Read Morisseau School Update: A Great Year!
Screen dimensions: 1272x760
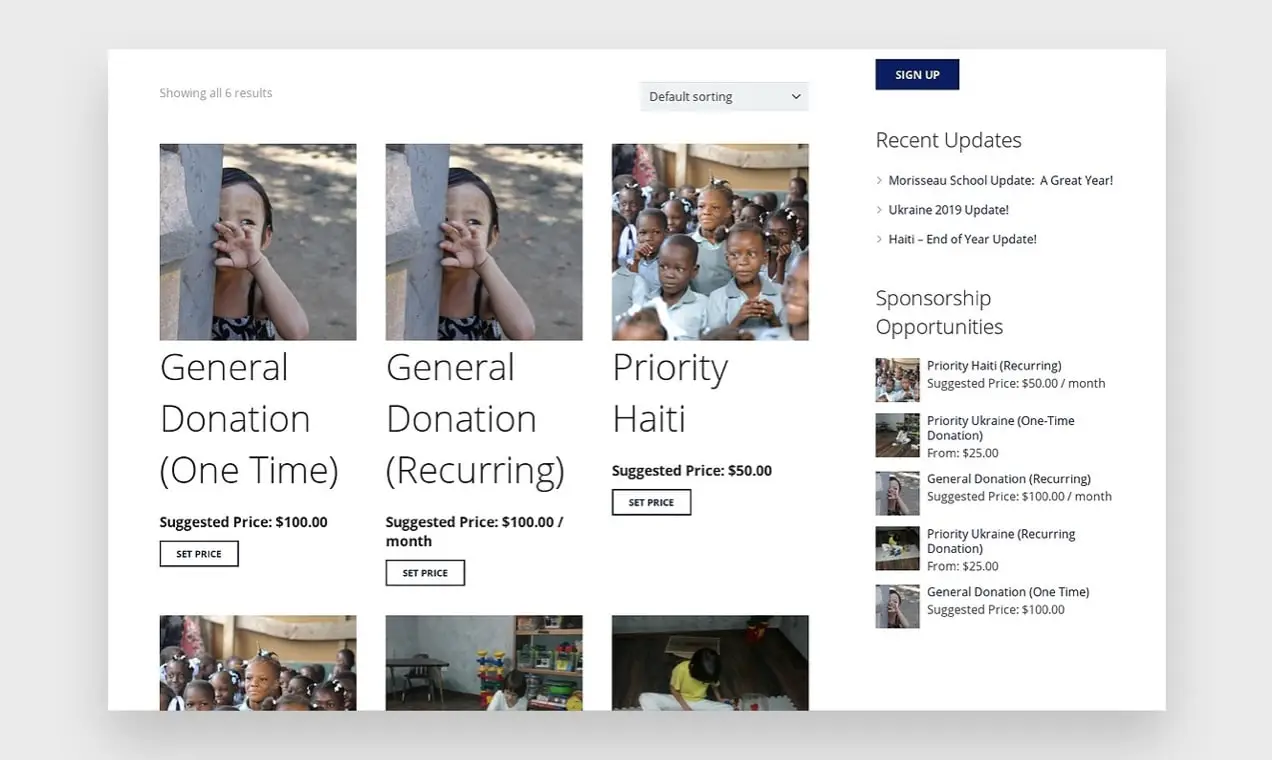click(1001, 181)
